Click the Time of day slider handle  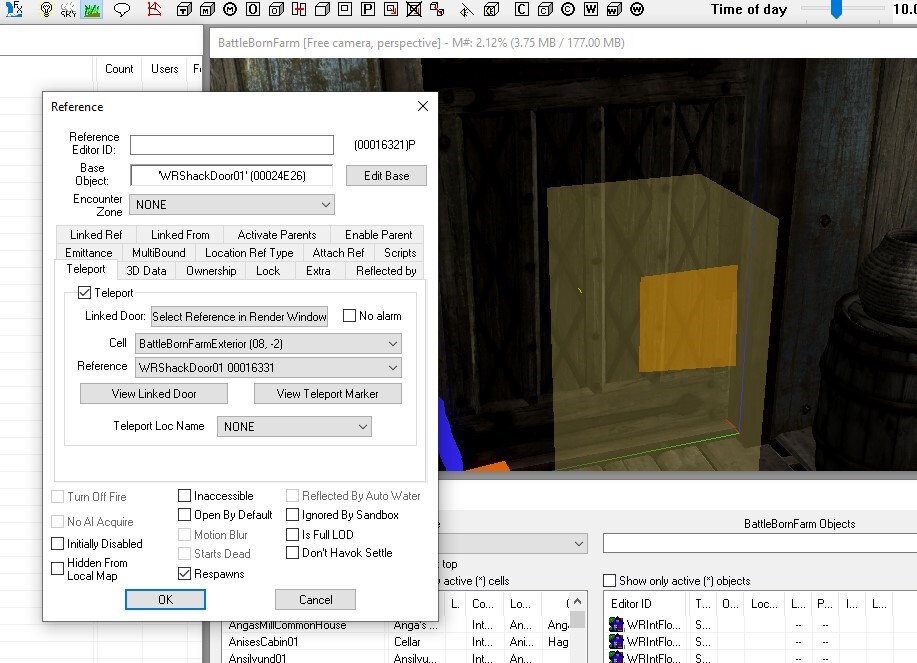point(836,9)
